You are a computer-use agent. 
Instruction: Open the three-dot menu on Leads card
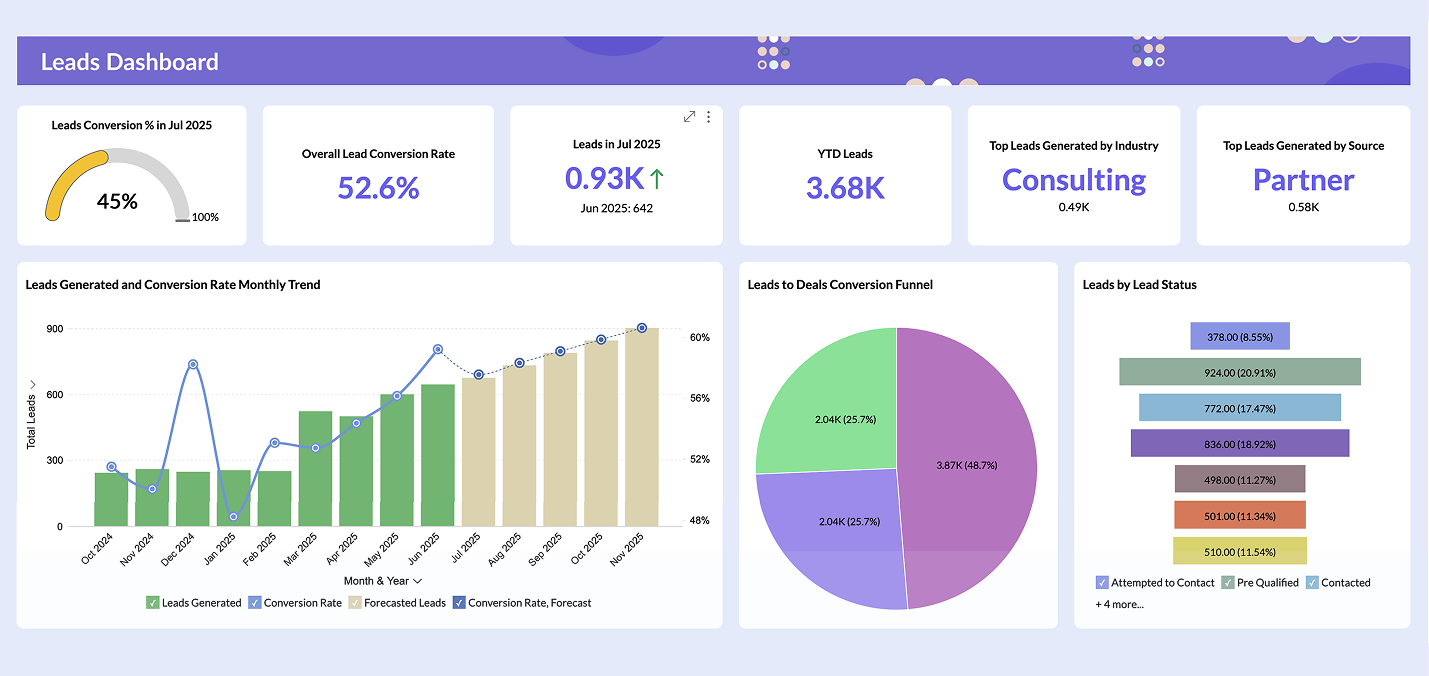(x=708, y=117)
